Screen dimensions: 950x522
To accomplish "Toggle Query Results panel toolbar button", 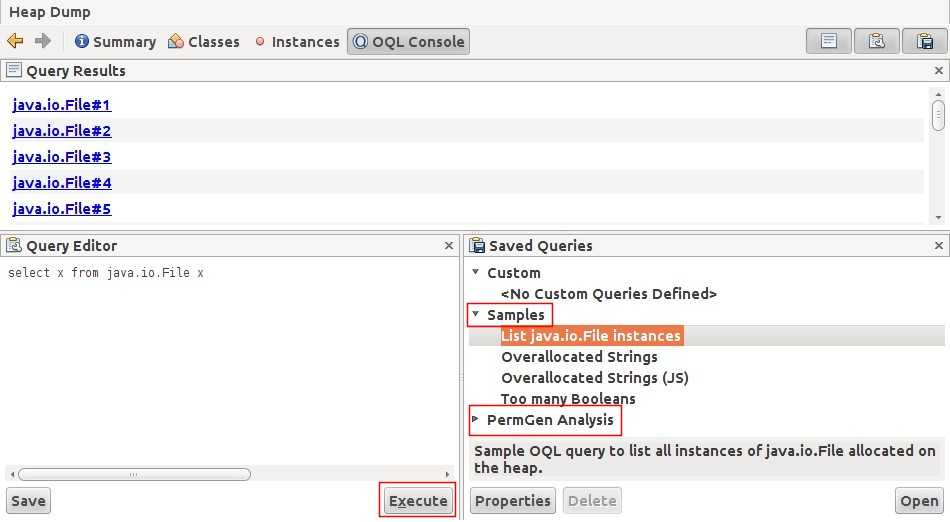I will [x=828, y=41].
